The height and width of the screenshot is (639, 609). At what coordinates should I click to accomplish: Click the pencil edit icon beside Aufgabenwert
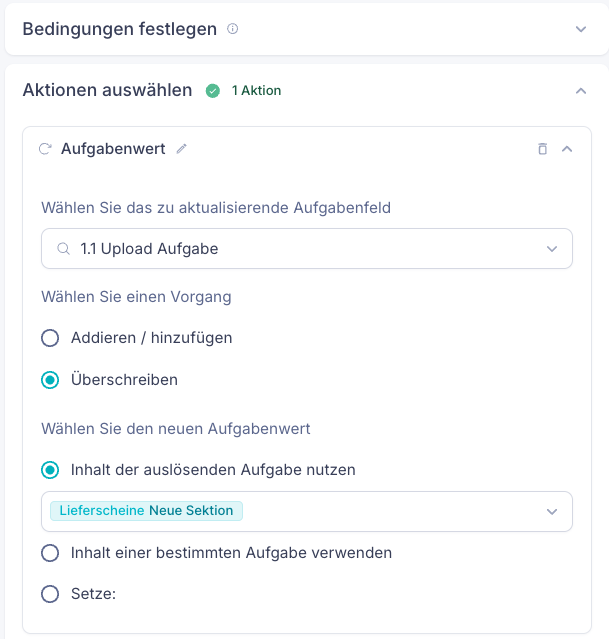(x=181, y=149)
